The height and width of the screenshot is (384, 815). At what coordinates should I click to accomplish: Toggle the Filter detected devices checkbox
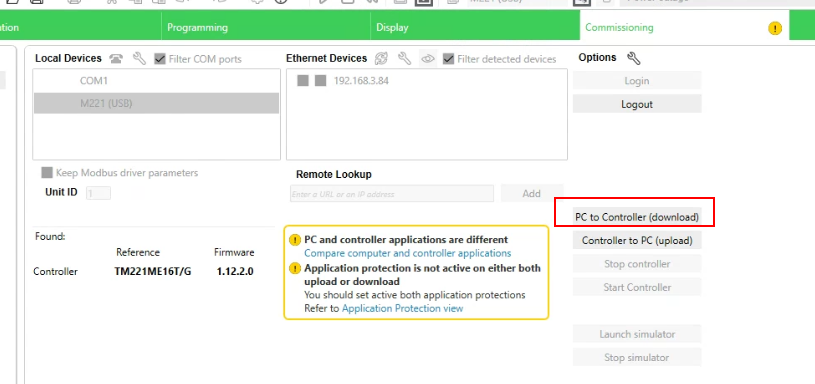pos(448,59)
